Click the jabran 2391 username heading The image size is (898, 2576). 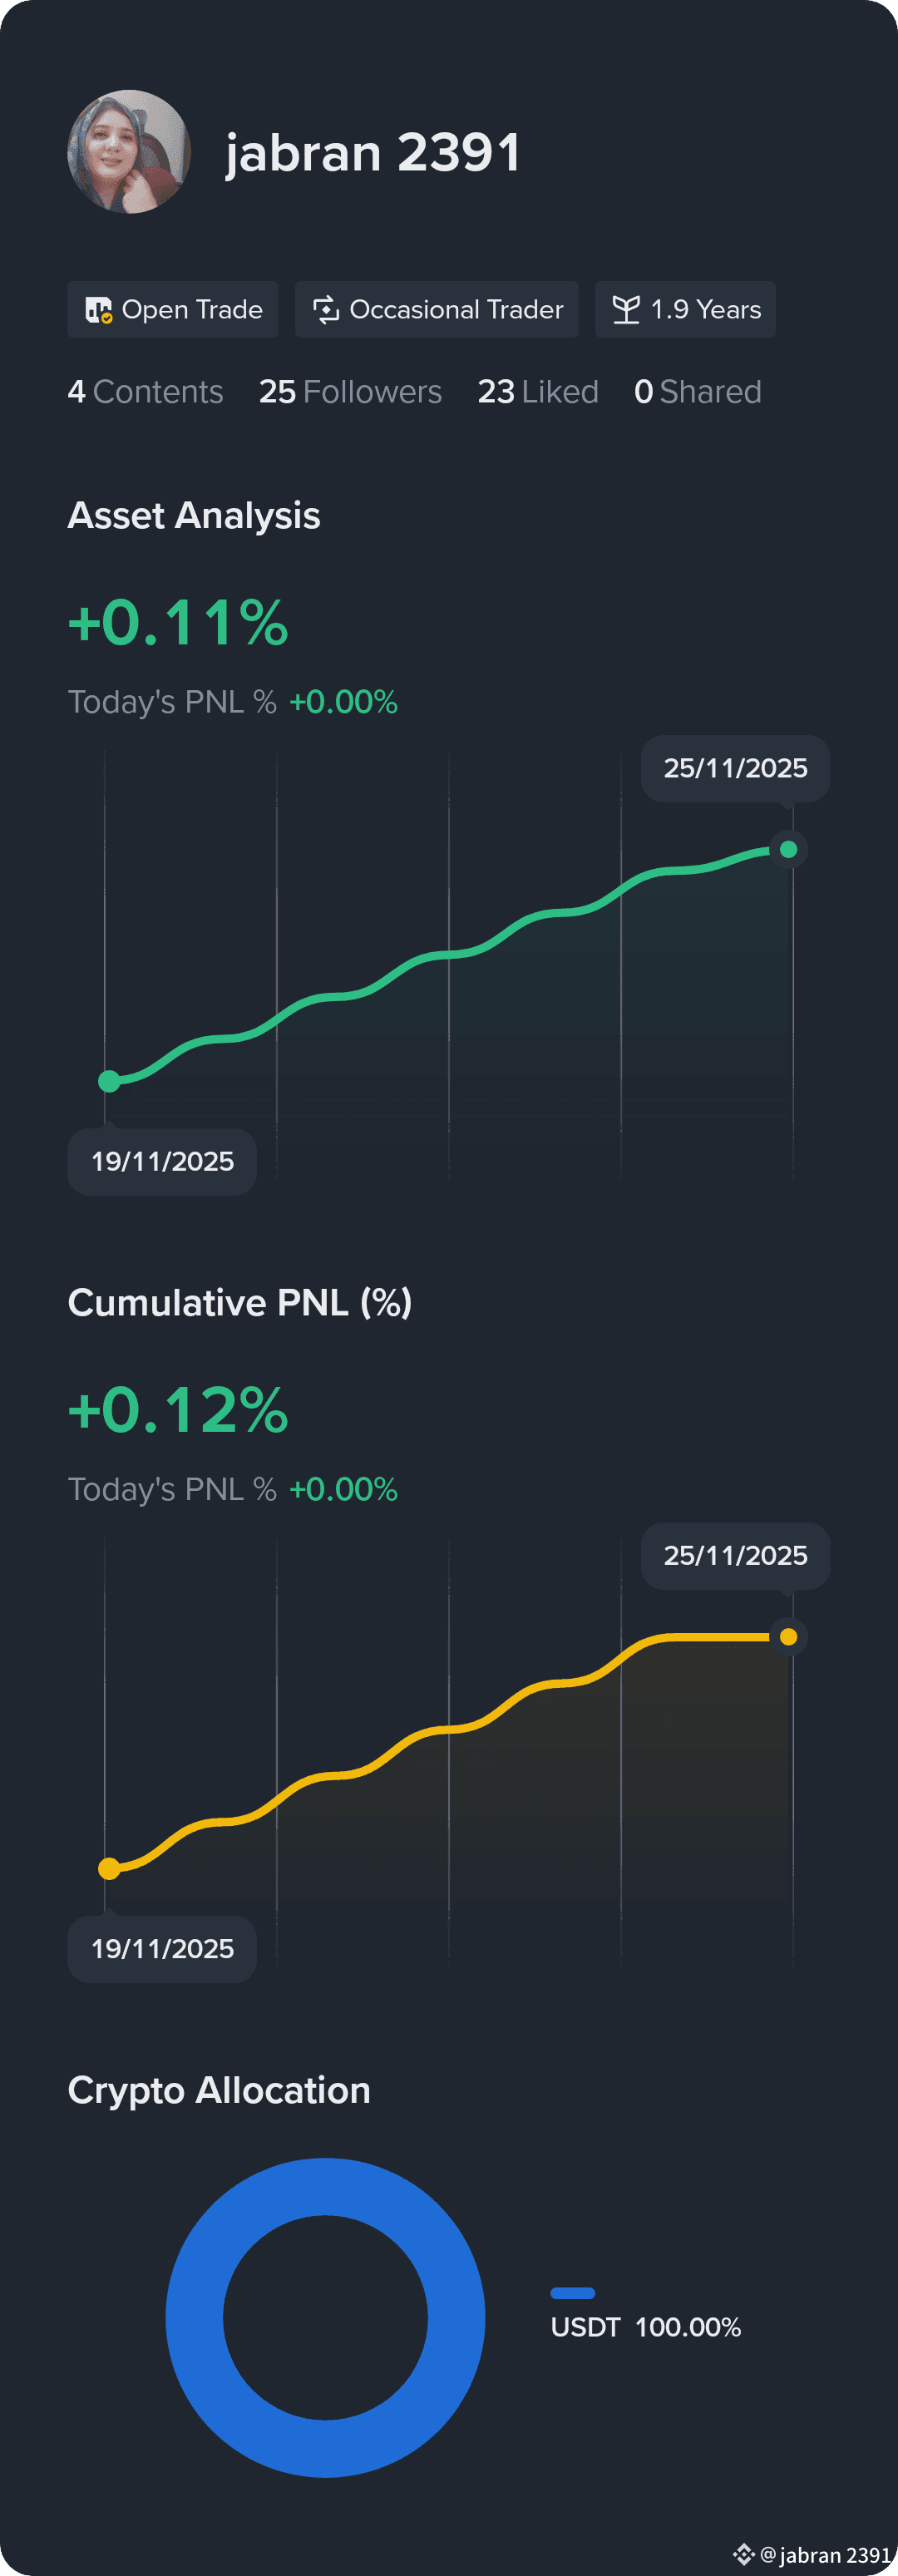click(373, 153)
